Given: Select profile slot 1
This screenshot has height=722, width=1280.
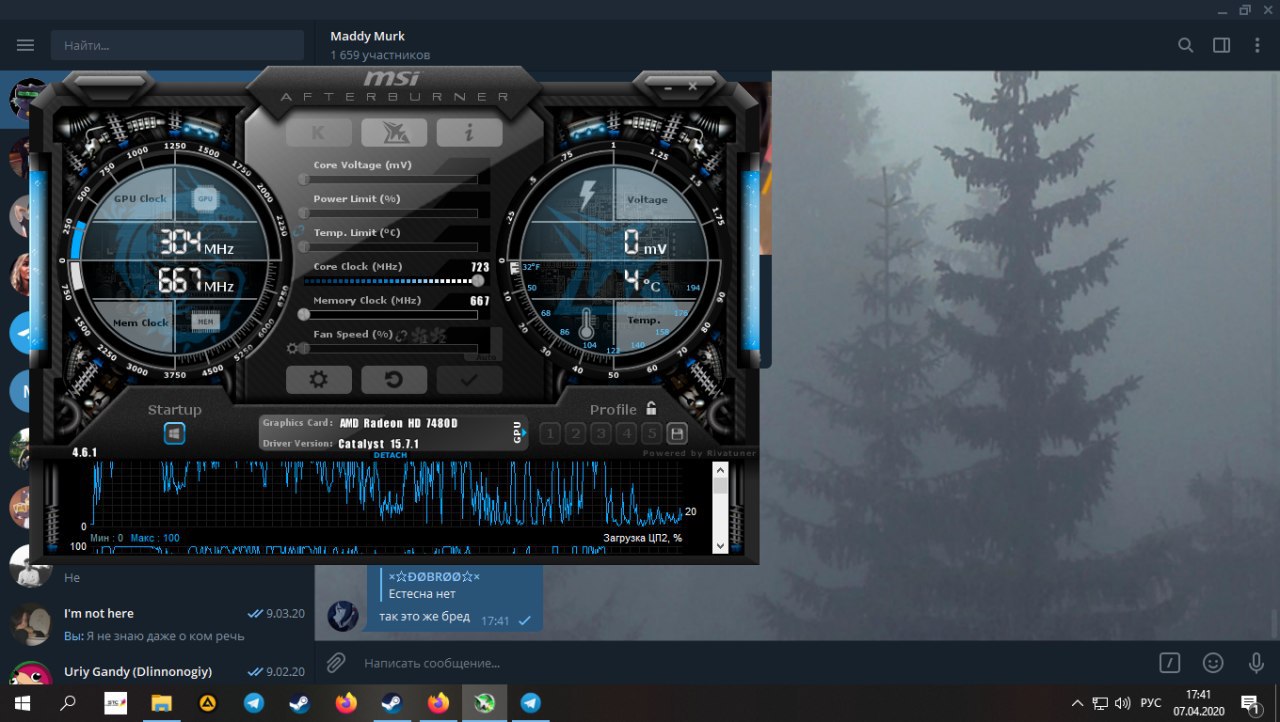Looking at the screenshot, I should coord(549,434).
